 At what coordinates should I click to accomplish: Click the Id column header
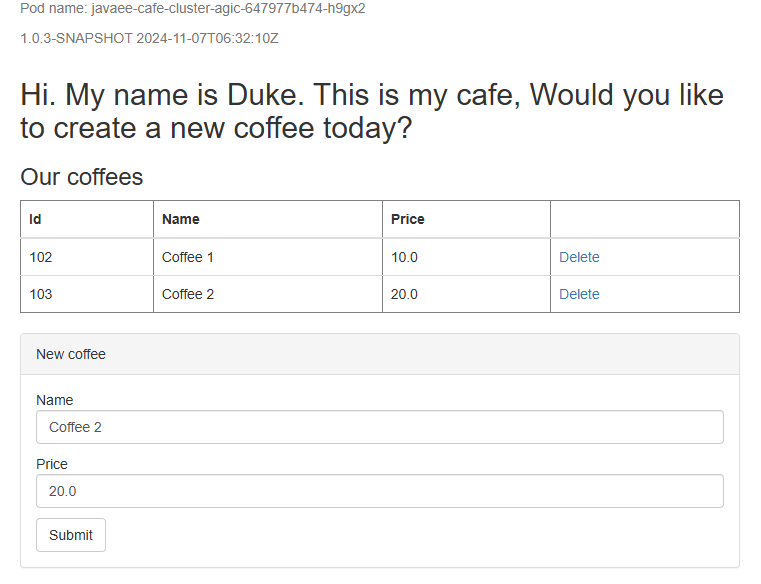click(36, 219)
